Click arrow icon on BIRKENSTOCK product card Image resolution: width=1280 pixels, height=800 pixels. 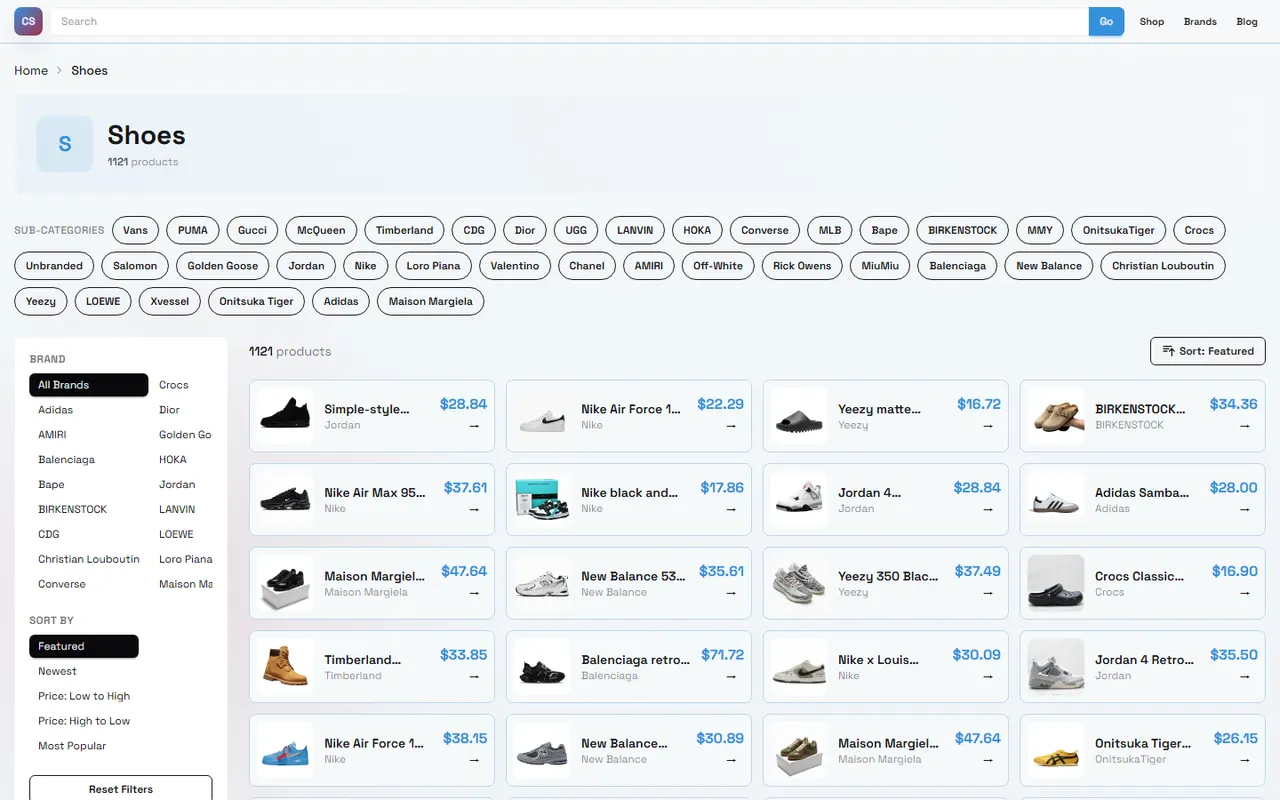[x=1245, y=426]
